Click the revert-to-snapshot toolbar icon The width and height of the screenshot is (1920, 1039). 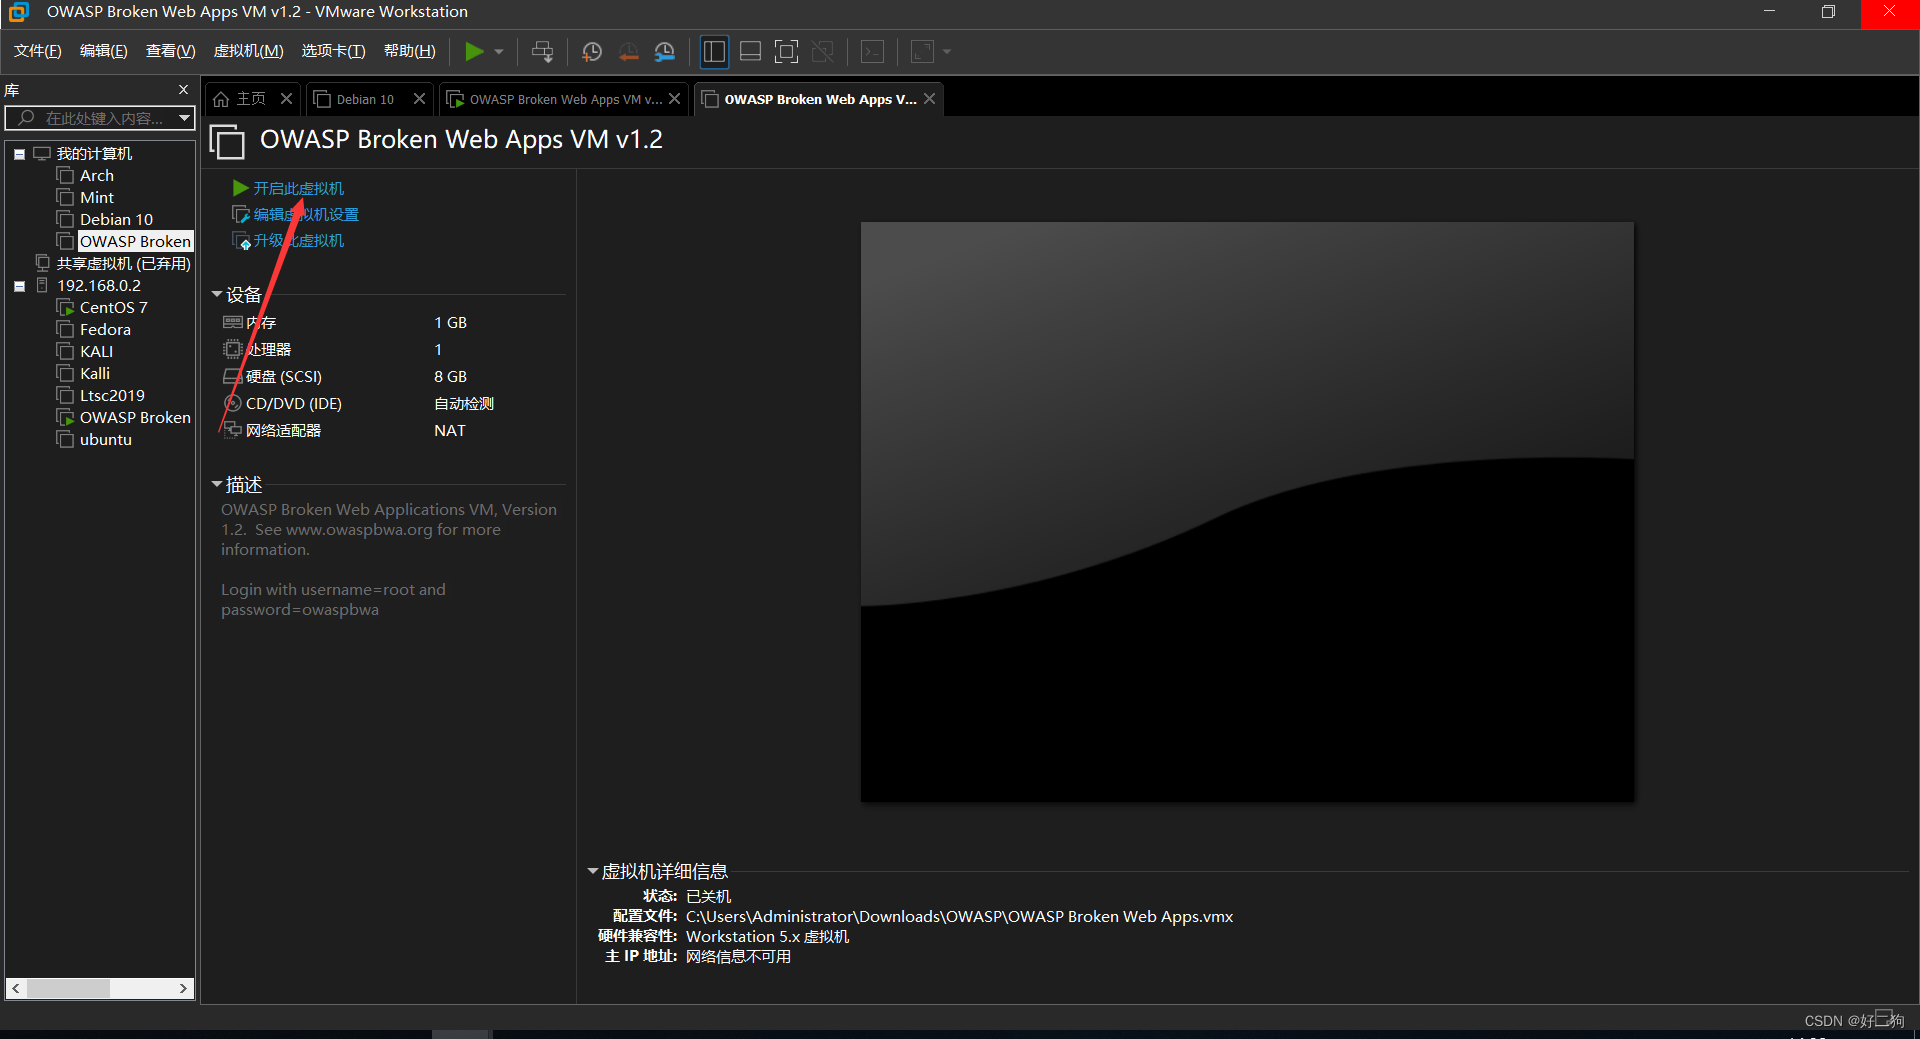(628, 52)
